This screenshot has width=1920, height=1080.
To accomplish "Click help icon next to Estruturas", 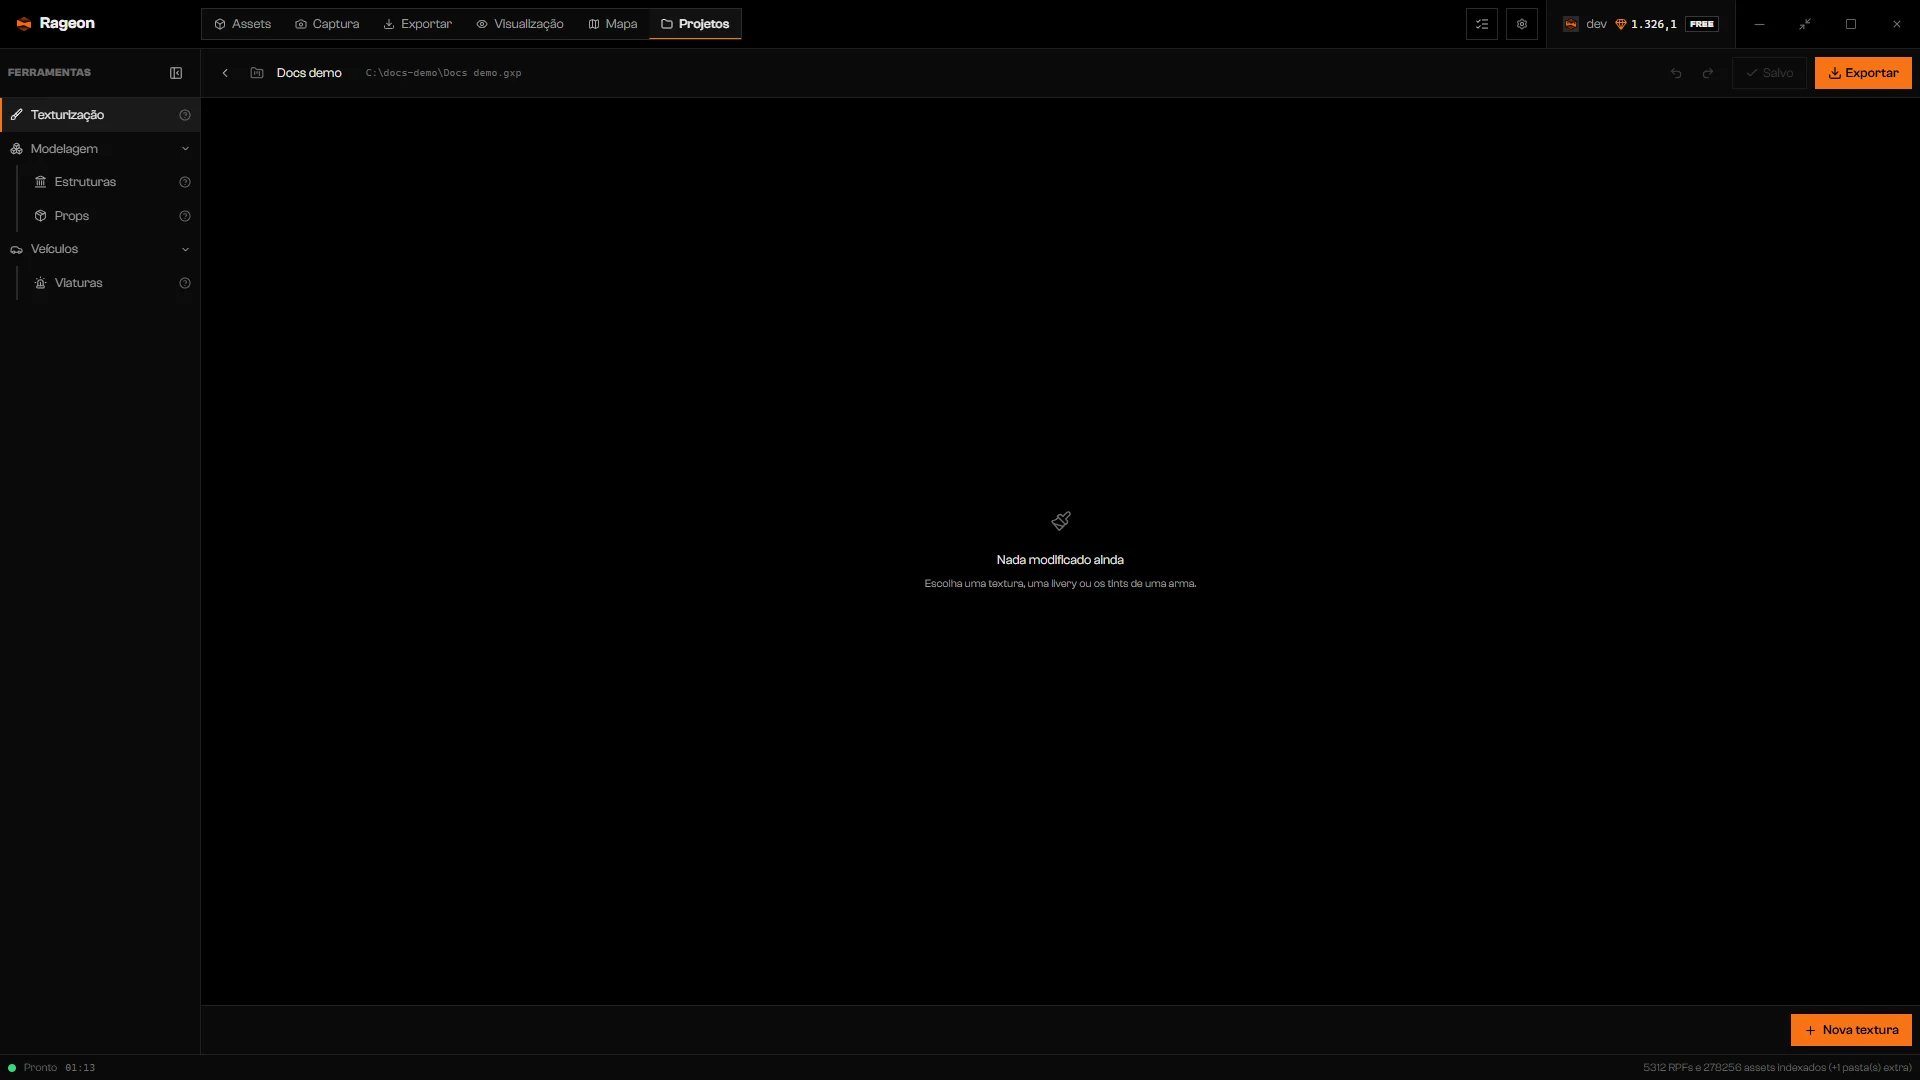I will (x=185, y=182).
